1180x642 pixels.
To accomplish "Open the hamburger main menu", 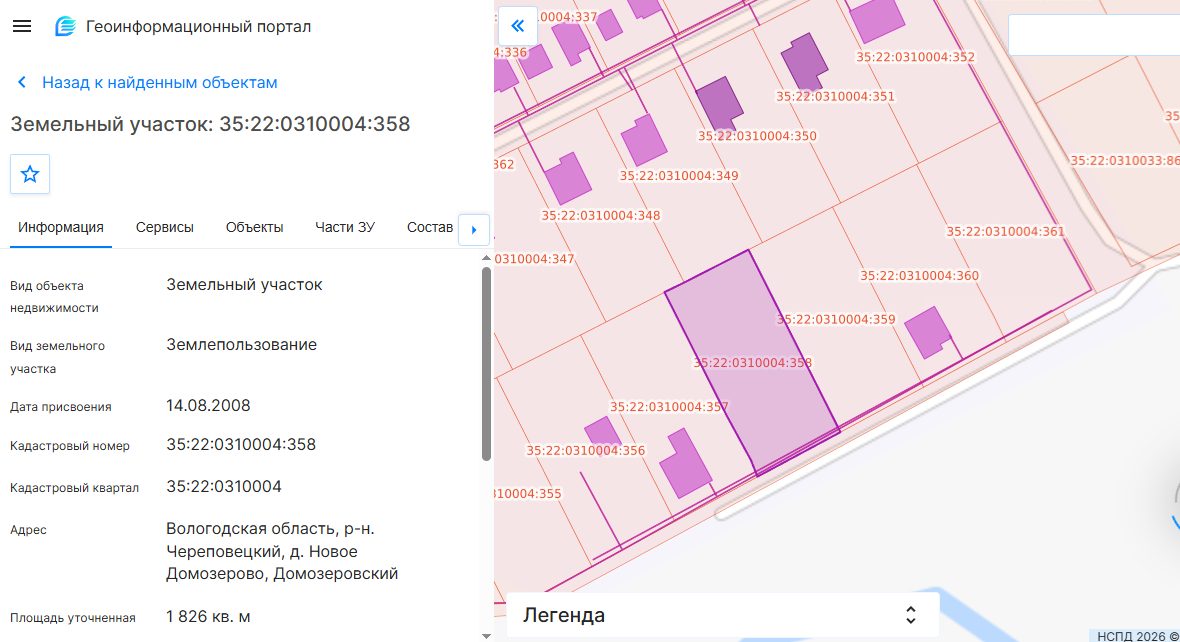I will pos(22,26).
